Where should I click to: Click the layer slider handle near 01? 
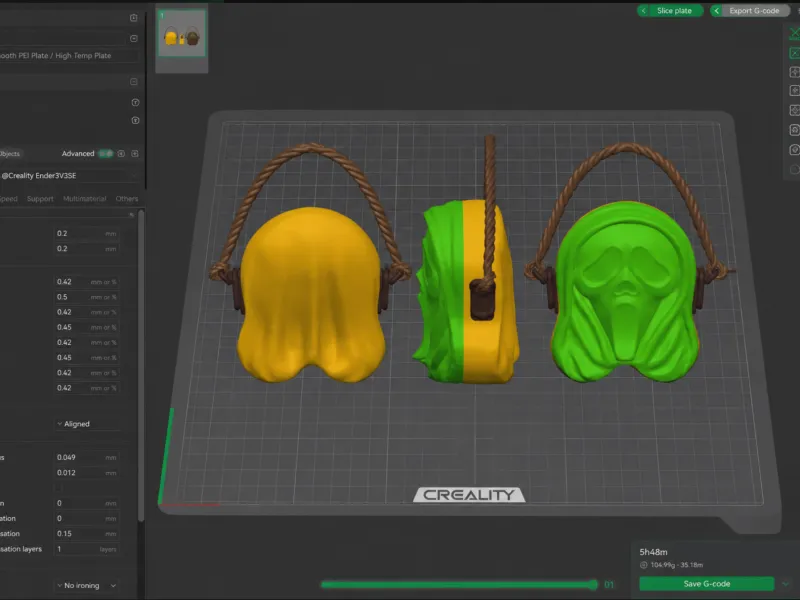pyautogui.click(x=592, y=584)
